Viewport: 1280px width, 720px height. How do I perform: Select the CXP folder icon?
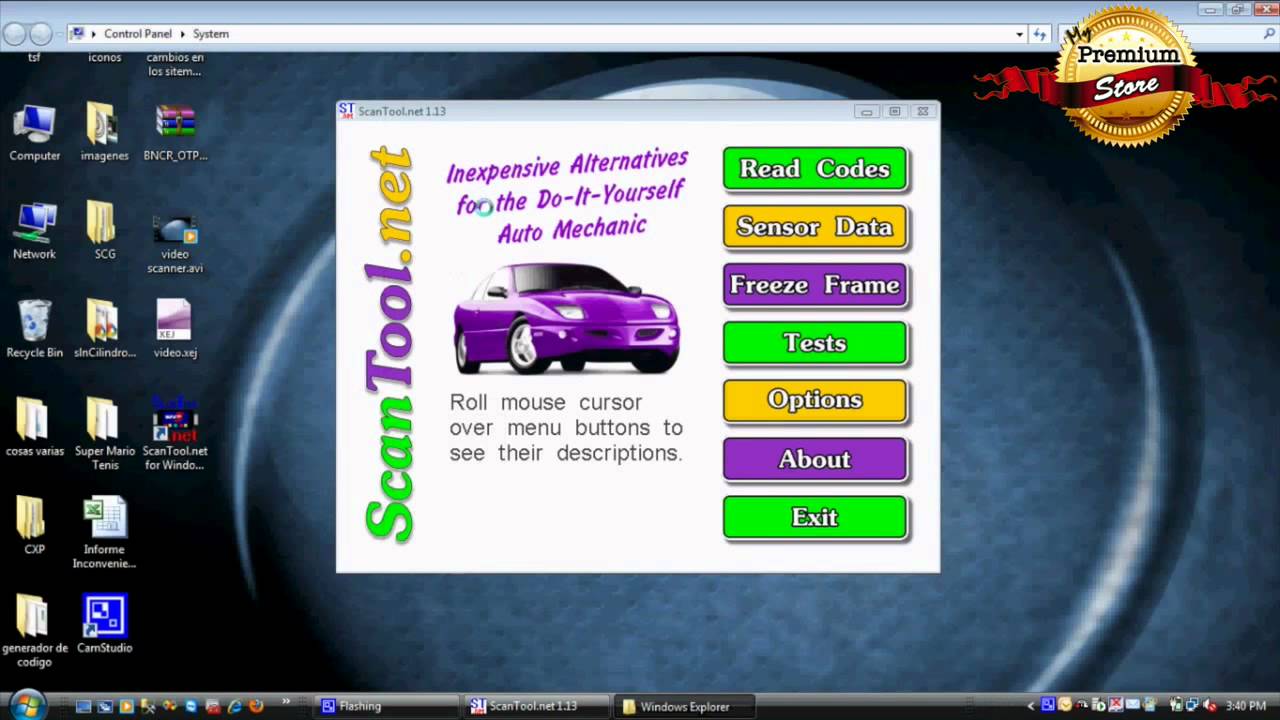pyautogui.click(x=35, y=526)
